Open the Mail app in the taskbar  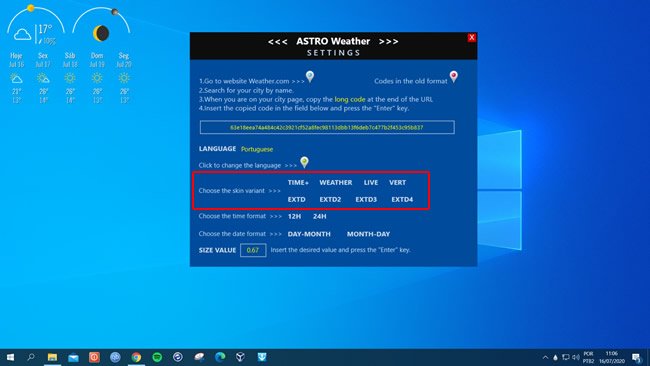click(x=73, y=357)
